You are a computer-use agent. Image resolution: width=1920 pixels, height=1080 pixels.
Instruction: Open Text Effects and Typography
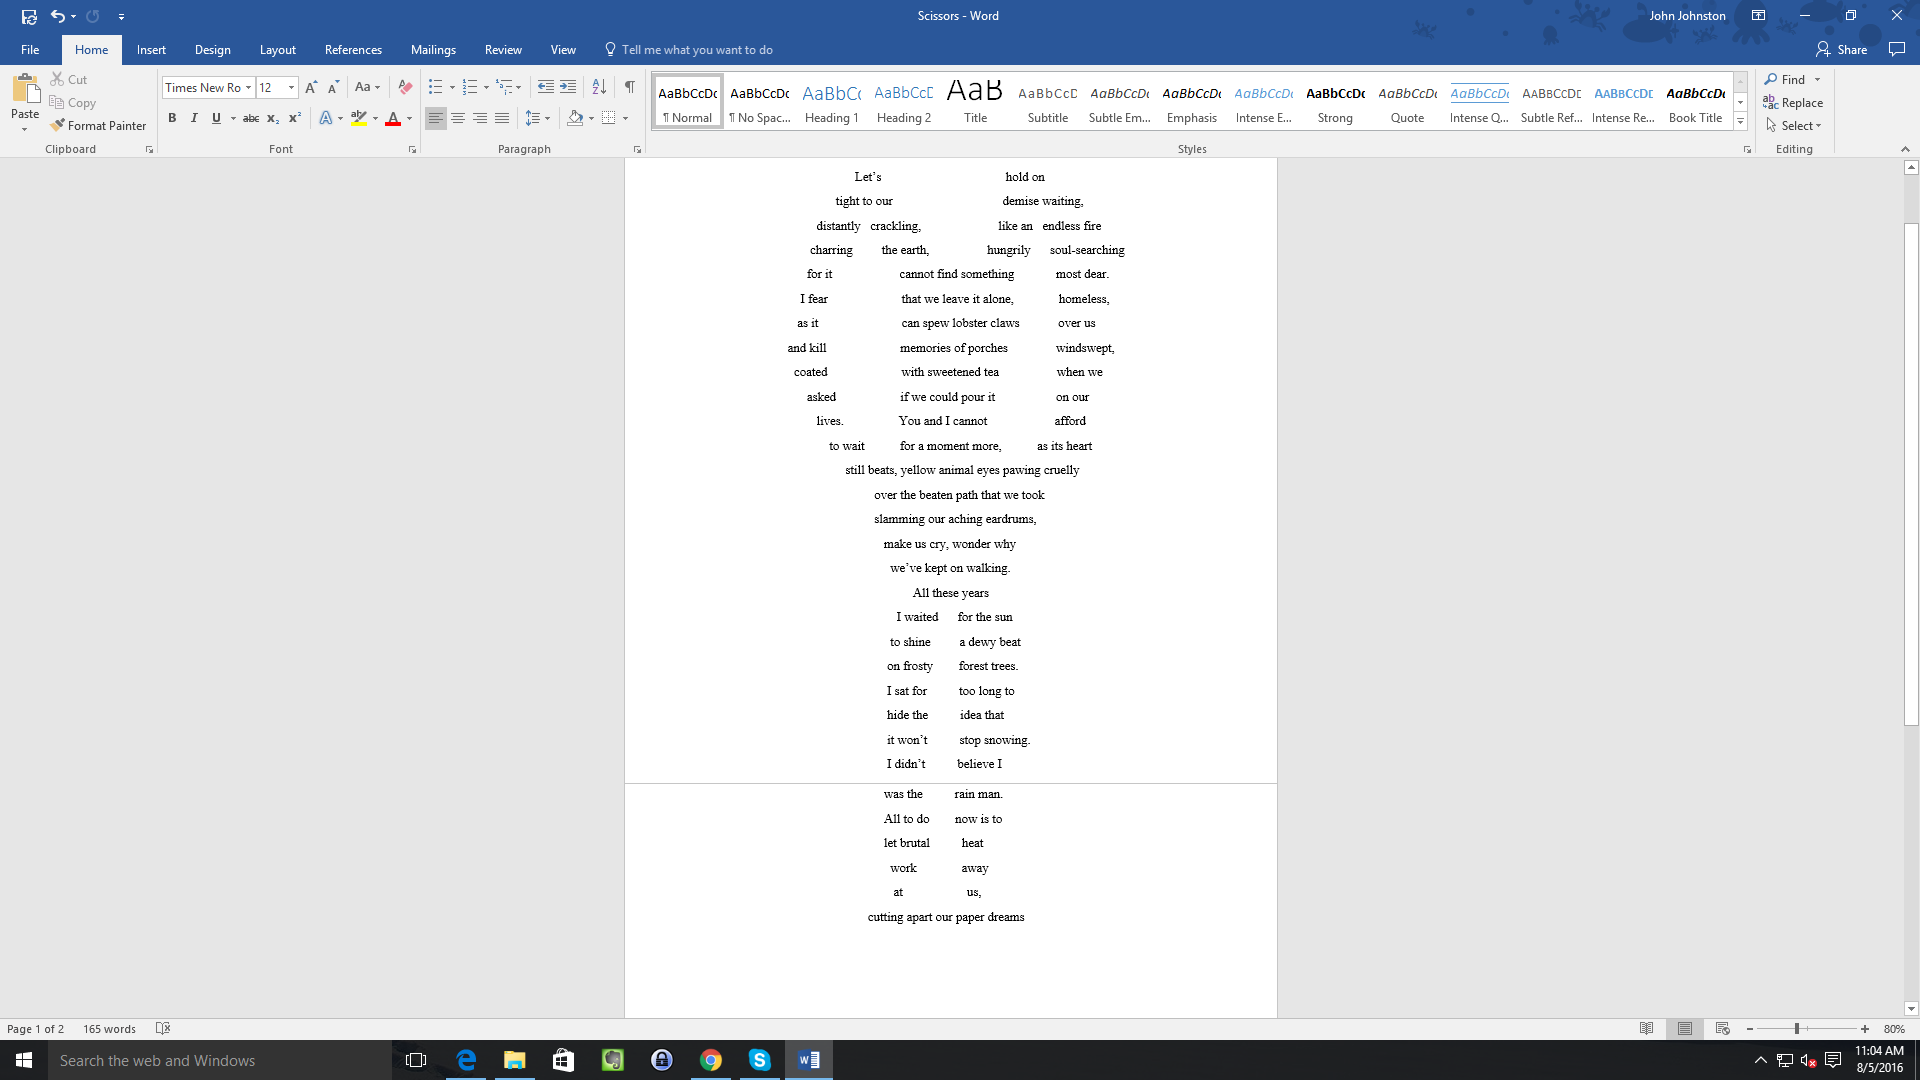pyautogui.click(x=326, y=118)
